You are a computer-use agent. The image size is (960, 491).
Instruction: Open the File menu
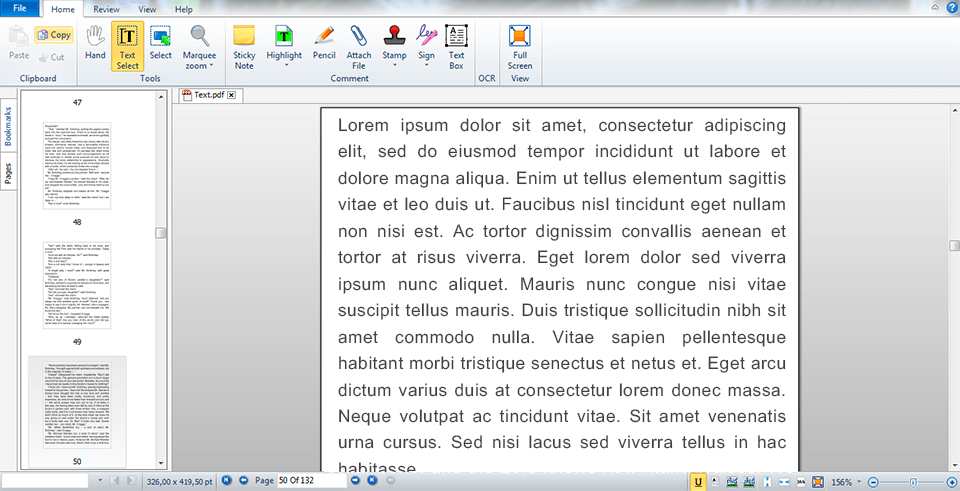click(20, 9)
